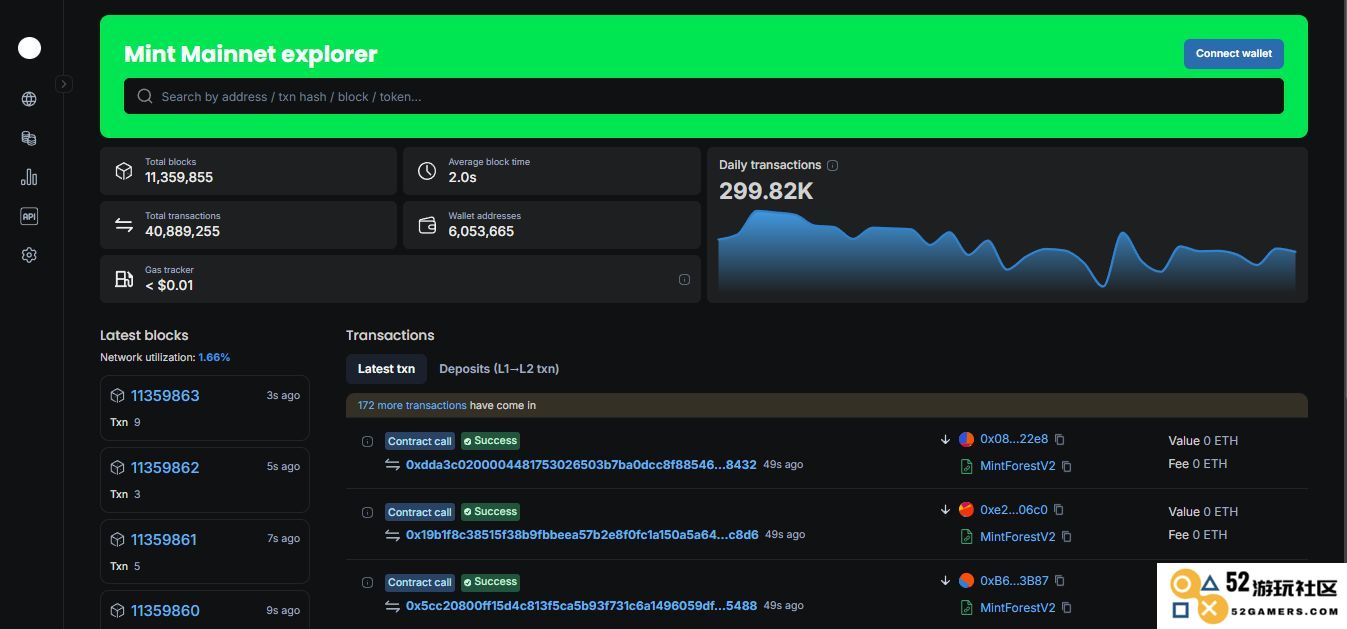Screen dimensions: 1347x629
Task: Expand info for transaction 0xdda3c0...8432
Action: point(367,441)
